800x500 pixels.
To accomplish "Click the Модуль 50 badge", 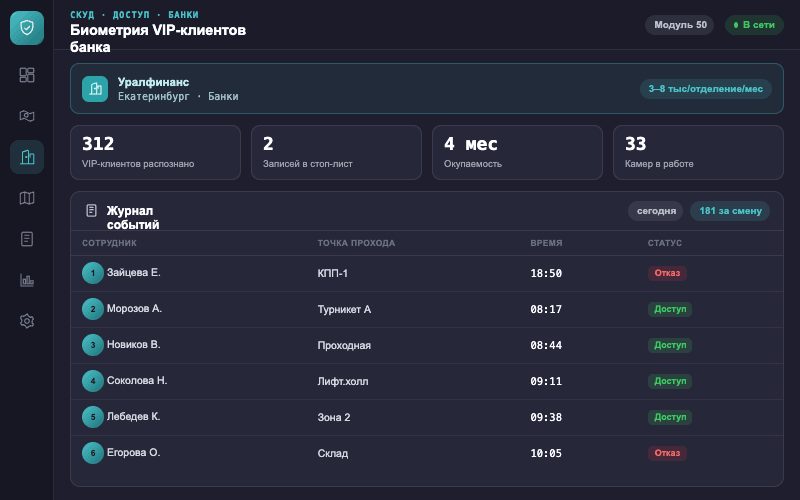I will pyautogui.click(x=680, y=24).
